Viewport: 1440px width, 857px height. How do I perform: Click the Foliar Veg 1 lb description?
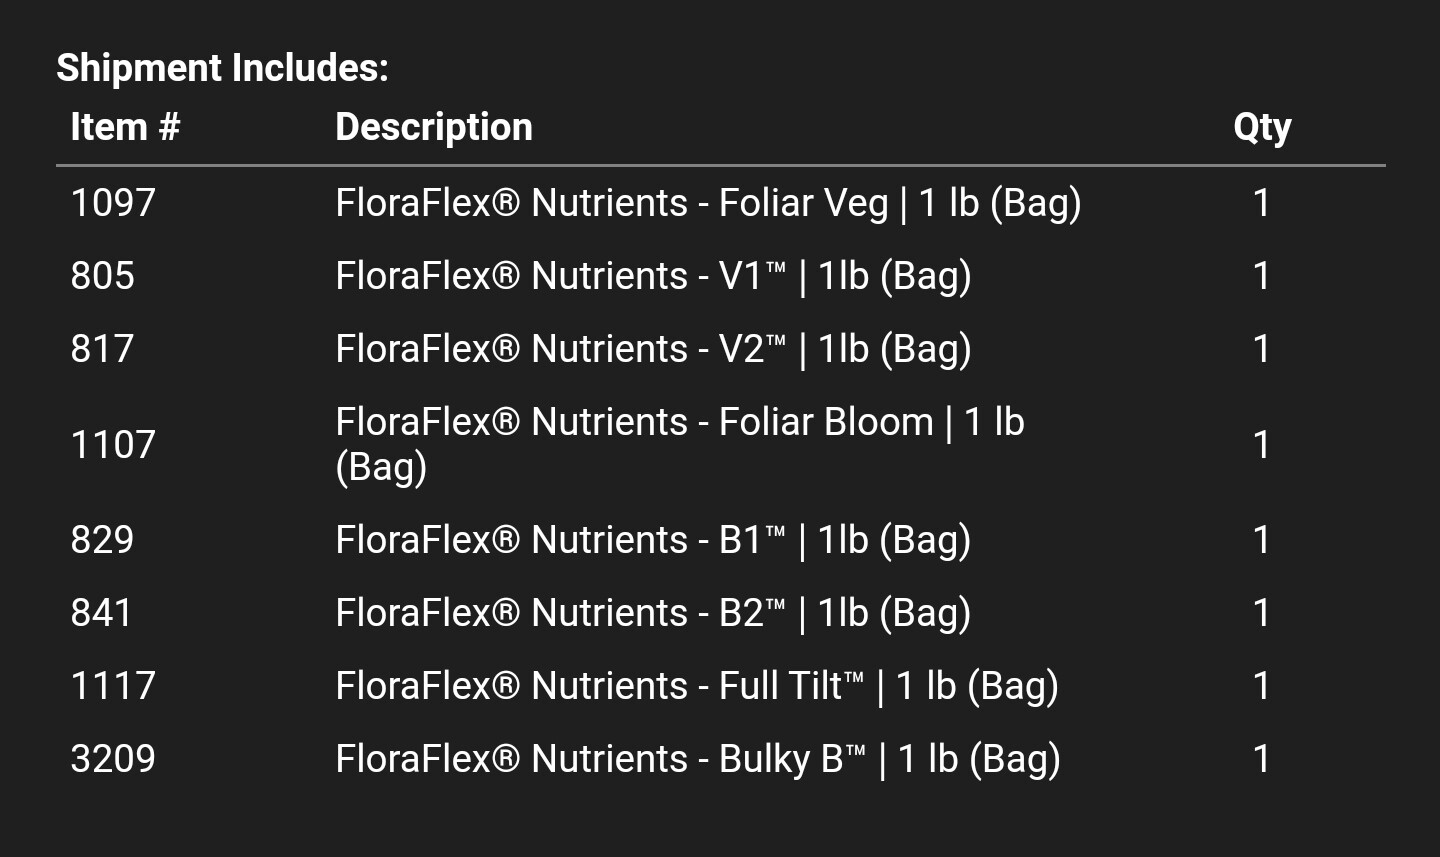tap(708, 203)
